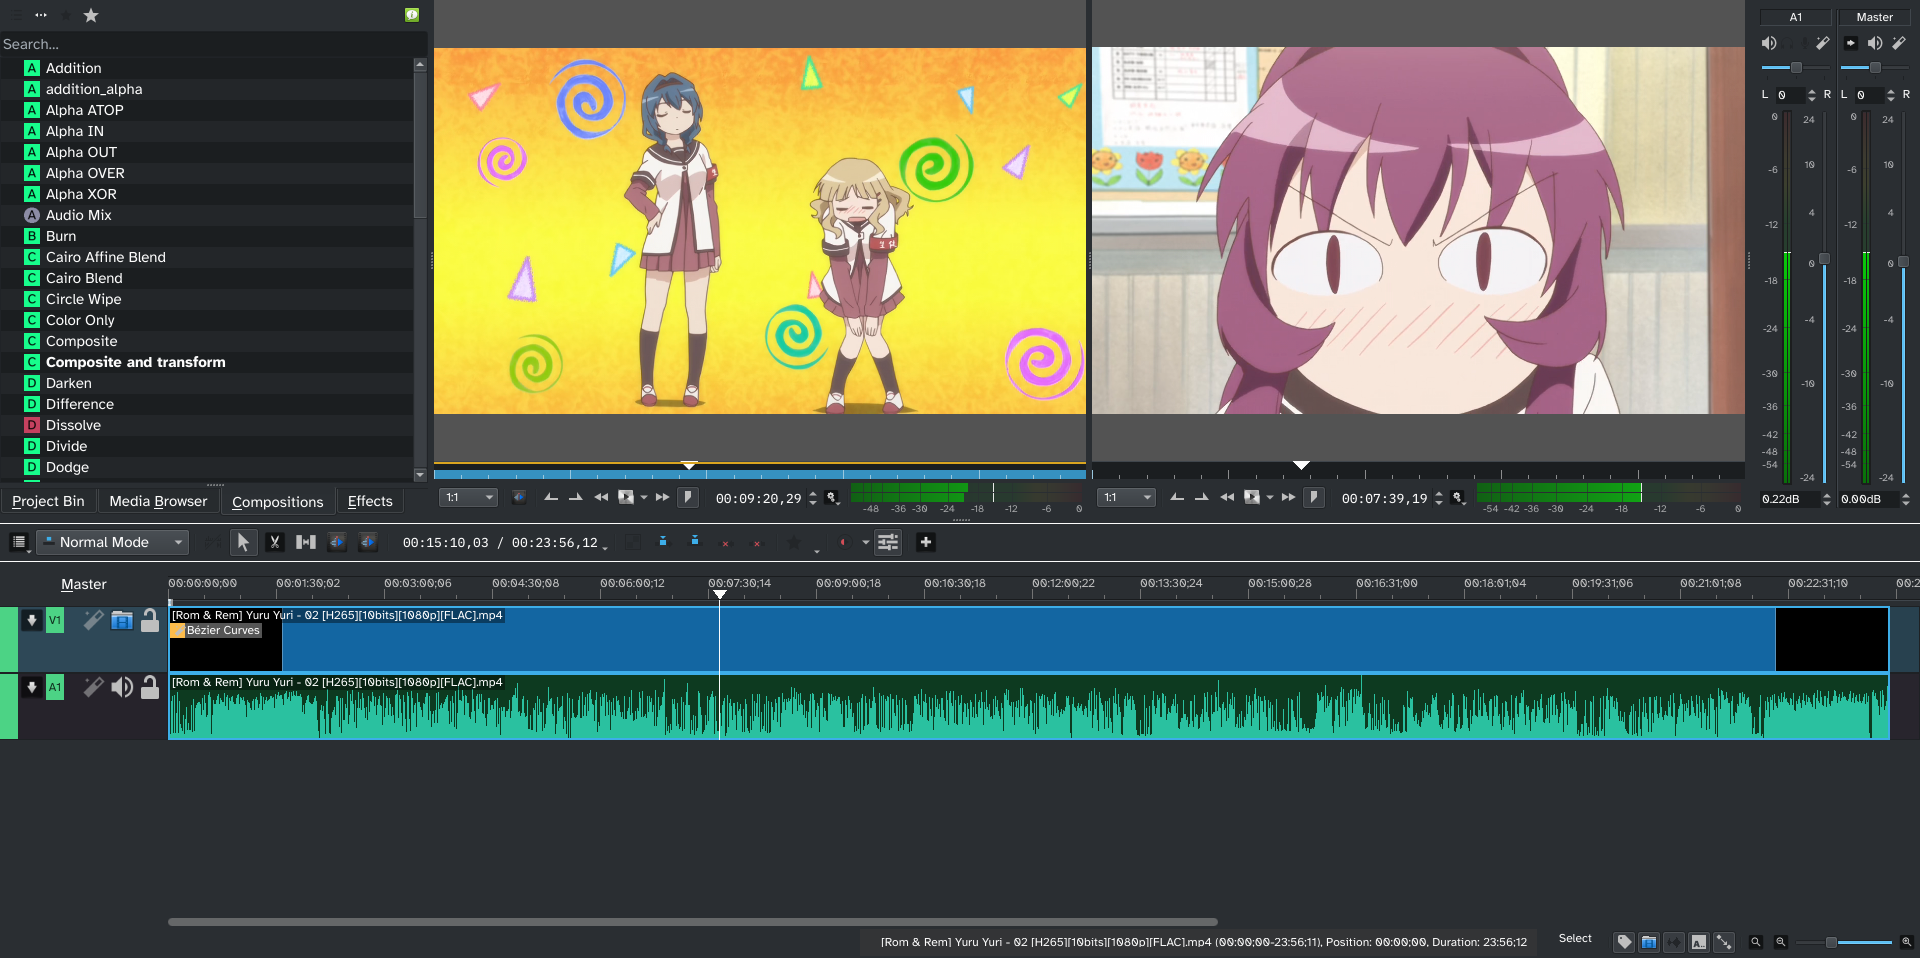Zoom out the timeline
The image size is (1920, 958).
coord(1781,942)
